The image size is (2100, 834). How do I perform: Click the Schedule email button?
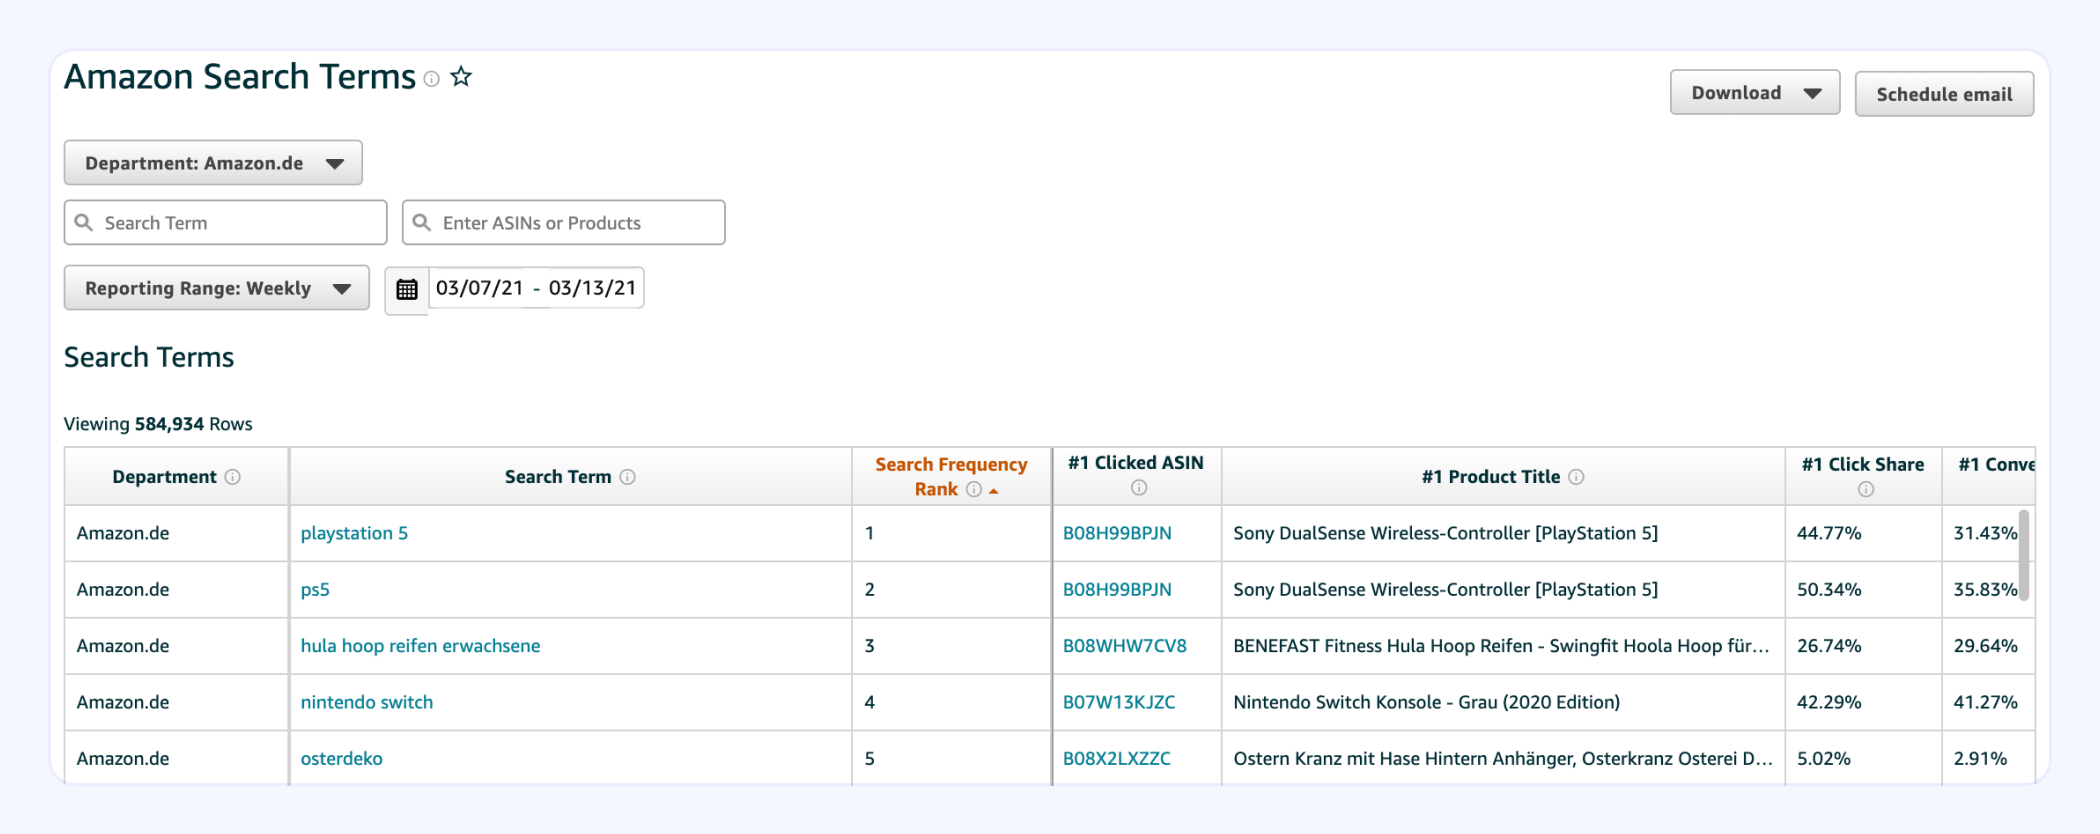pyautogui.click(x=1944, y=94)
